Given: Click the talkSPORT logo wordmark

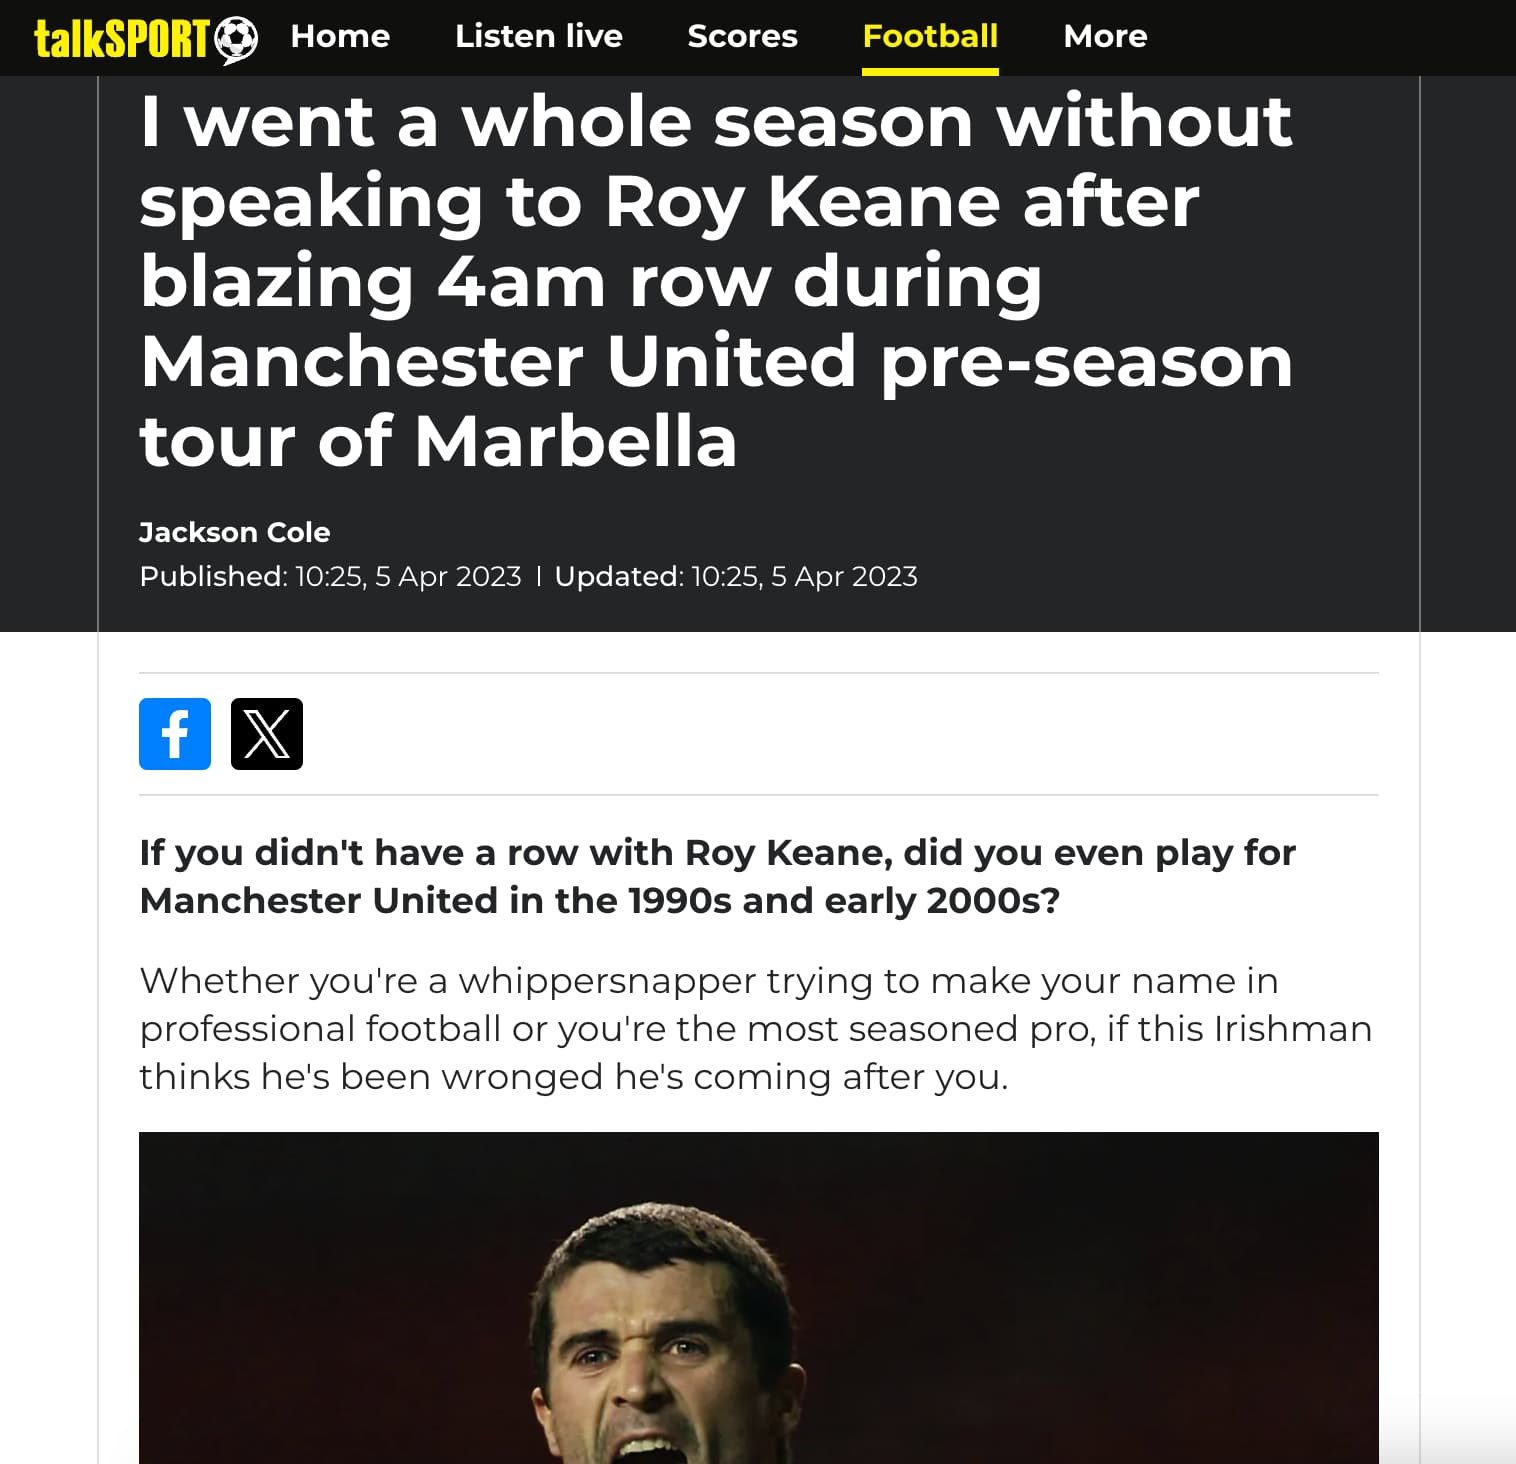Looking at the screenshot, I should point(122,38).
